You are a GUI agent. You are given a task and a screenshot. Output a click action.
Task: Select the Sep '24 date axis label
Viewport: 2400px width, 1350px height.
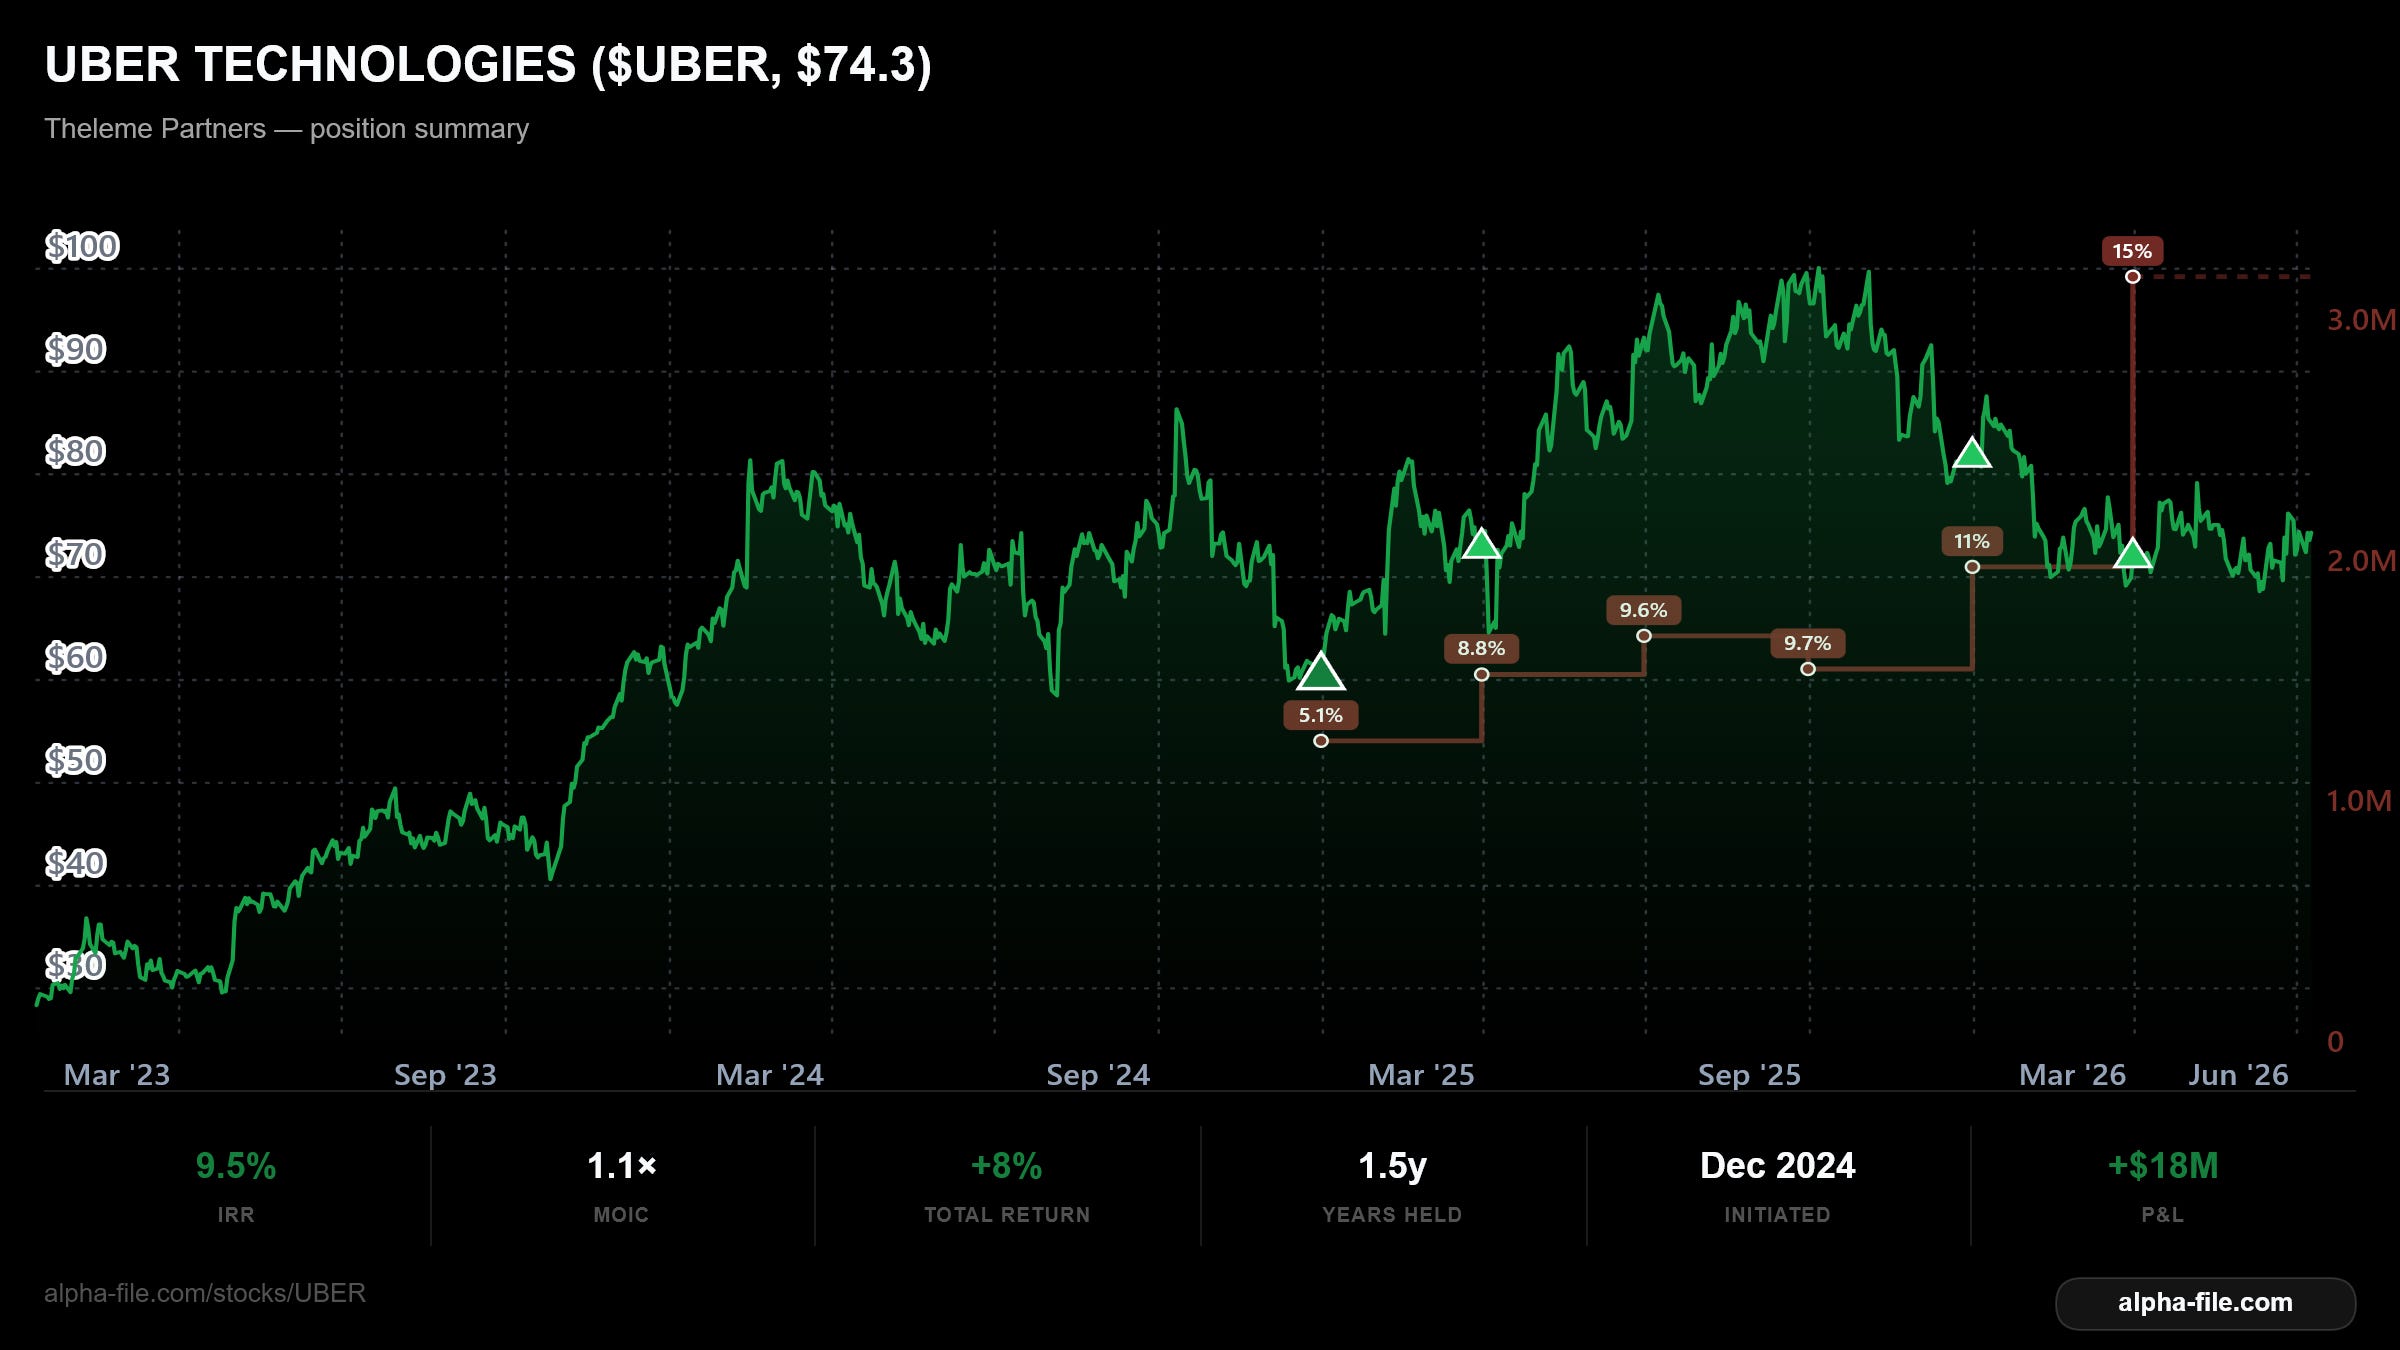point(1098,1075)
